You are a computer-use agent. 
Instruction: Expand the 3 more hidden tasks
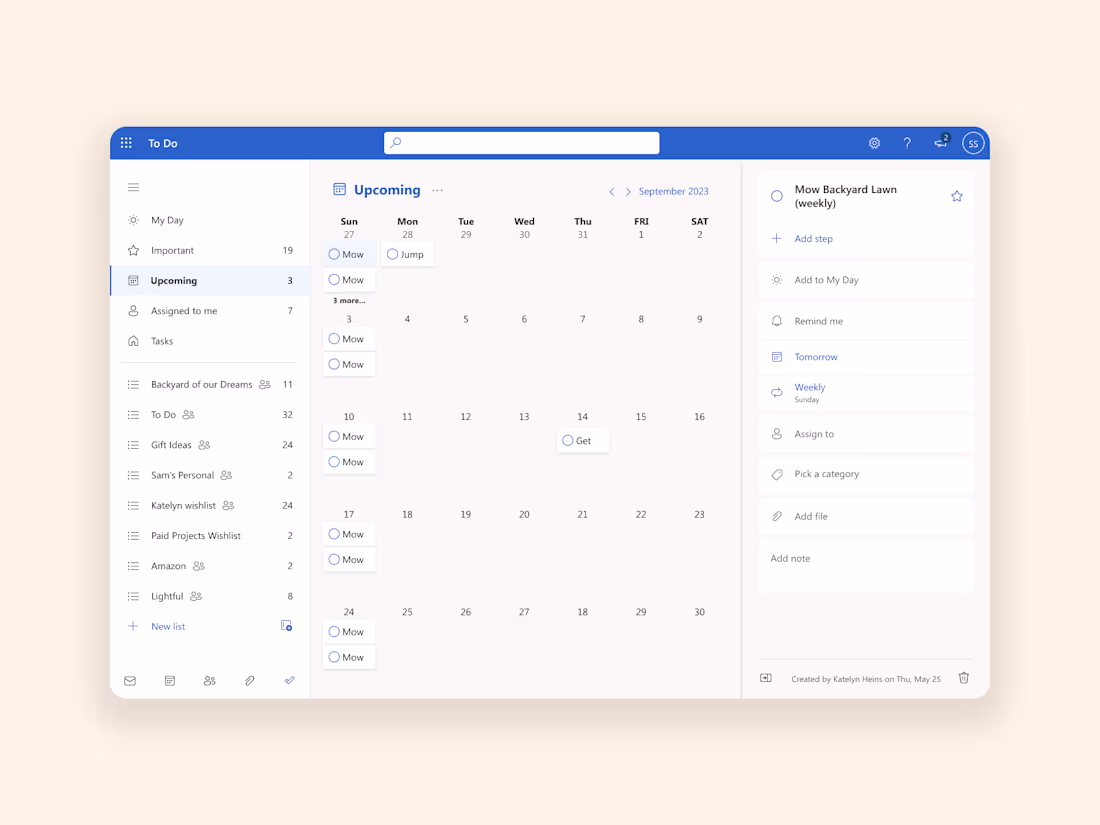coord(348,299)
